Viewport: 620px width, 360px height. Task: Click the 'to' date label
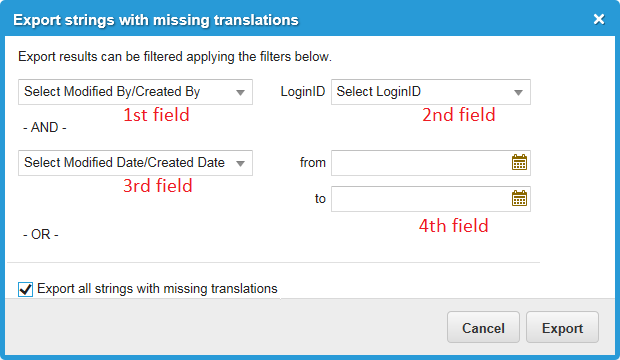click(x=320, y=198)
